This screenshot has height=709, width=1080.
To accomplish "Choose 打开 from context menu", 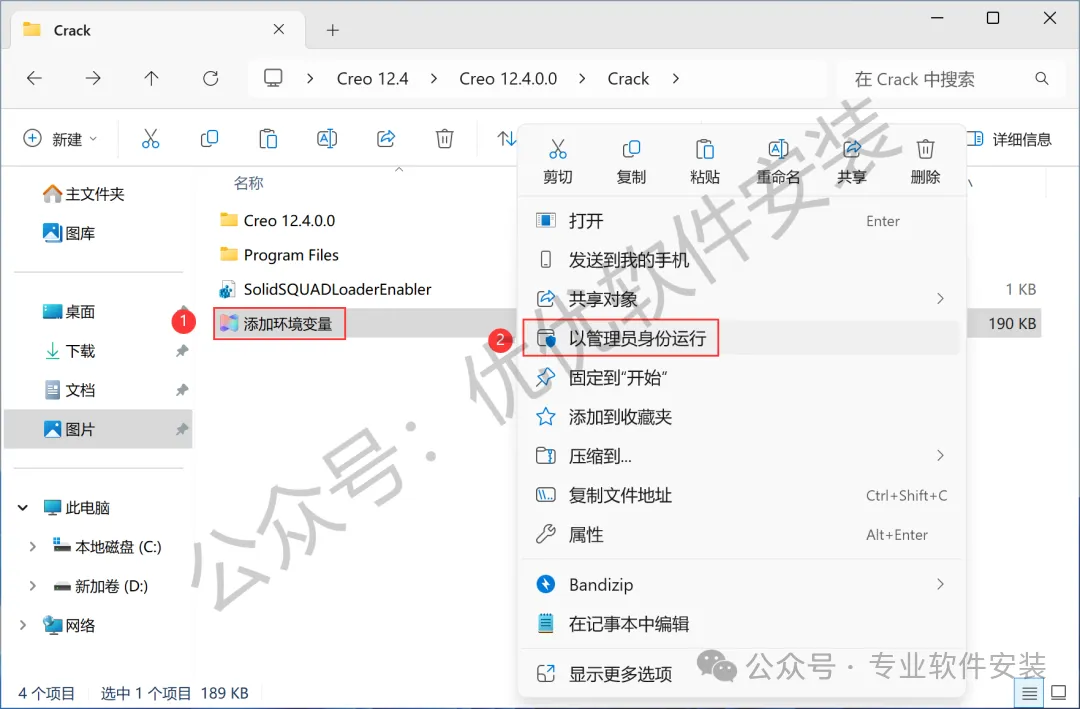I will tap(740, 221).
